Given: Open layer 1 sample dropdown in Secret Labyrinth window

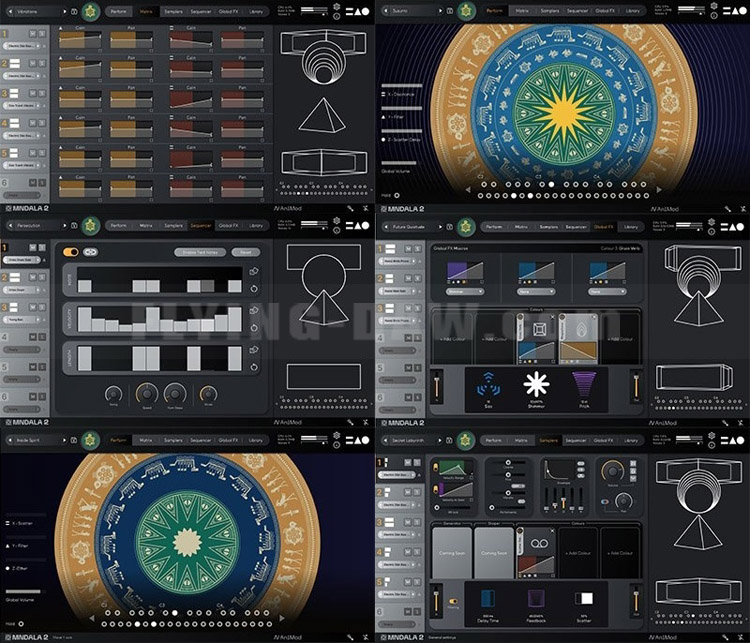Looking at the screenshot, I should [x=397, y=475].
